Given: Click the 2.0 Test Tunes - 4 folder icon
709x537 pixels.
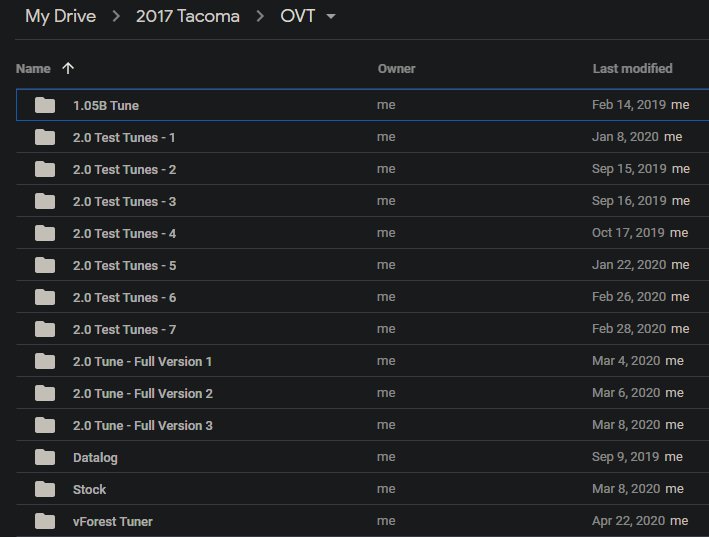Looking at the screenshot, I should (45, 233).
